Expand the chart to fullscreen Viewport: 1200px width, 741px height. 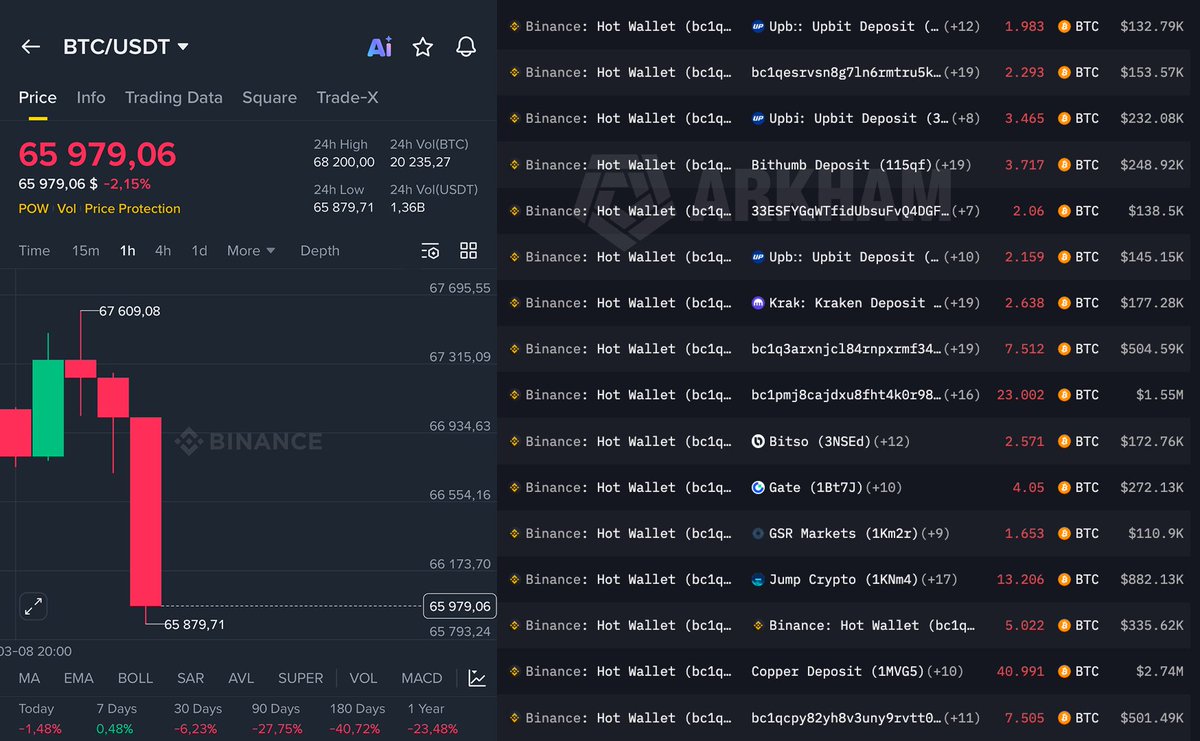pos(33,606)
